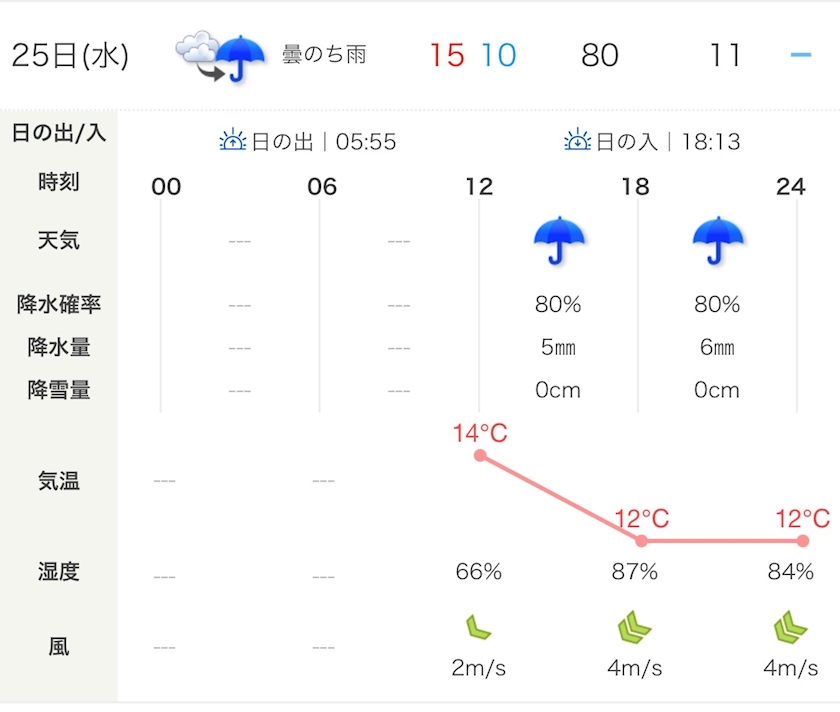
Task: Click the sunrise icon beside 日の出
Action: 232,141
